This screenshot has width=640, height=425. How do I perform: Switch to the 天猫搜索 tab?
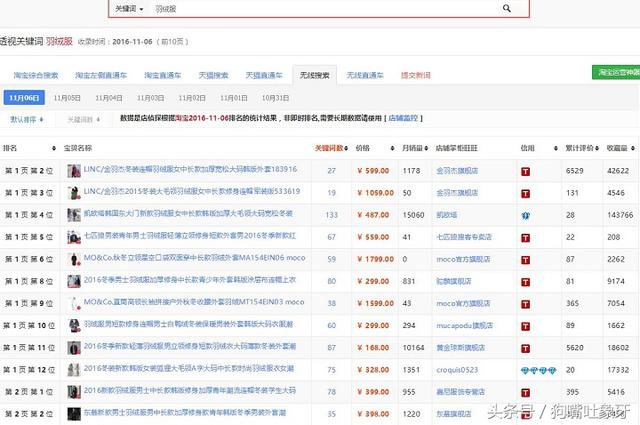pyautogui.click(x=213, y=75)
